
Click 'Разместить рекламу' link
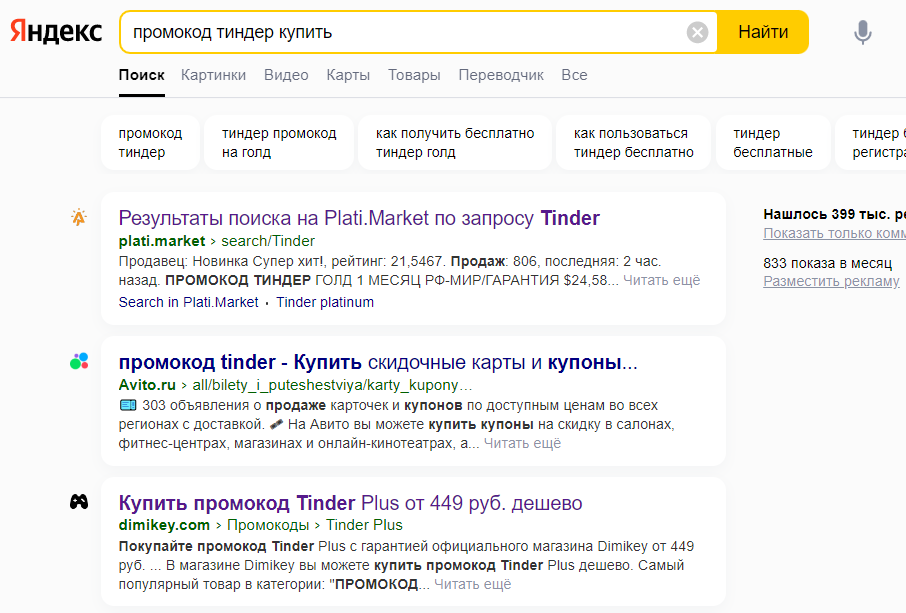coord(831,281)
